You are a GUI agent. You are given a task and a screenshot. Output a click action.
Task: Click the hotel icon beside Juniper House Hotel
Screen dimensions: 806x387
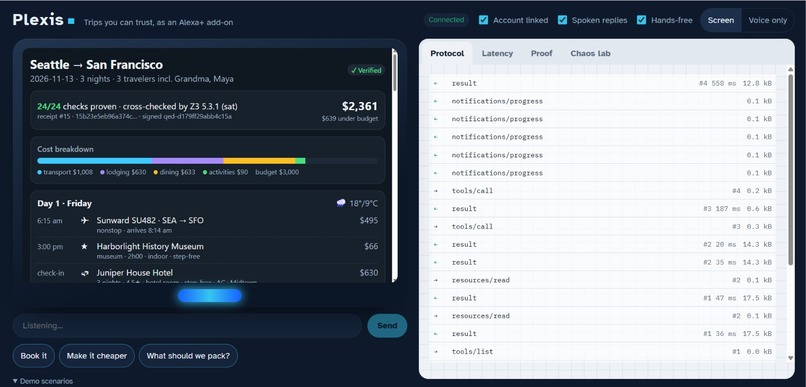pos(85,273)
